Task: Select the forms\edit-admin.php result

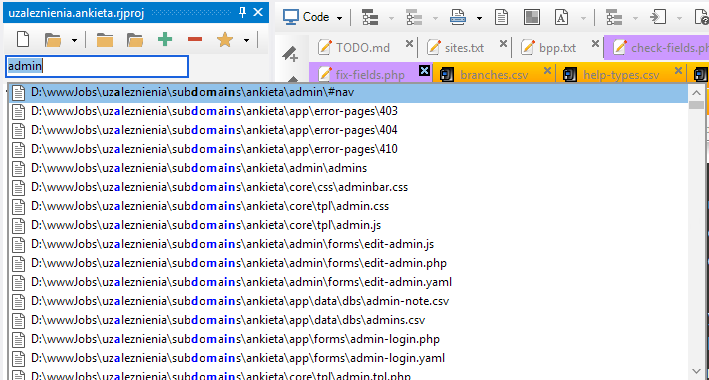Action: [348, 263]
